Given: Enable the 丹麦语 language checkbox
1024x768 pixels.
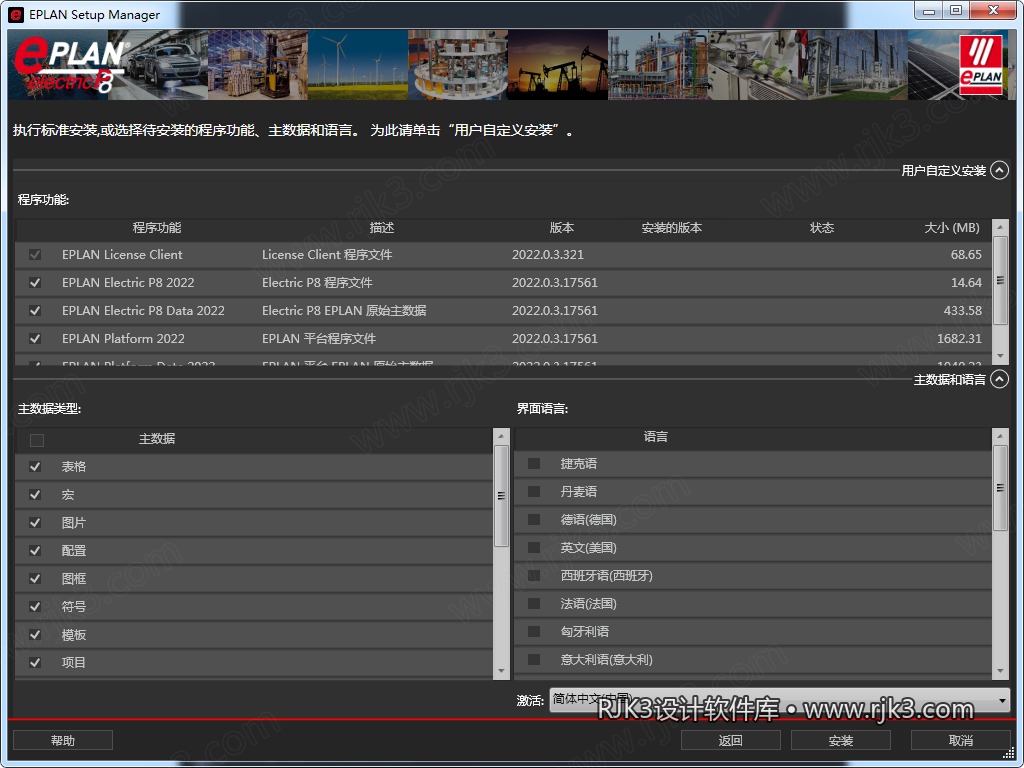Looking at the screenshot, I should pos(534,492).
